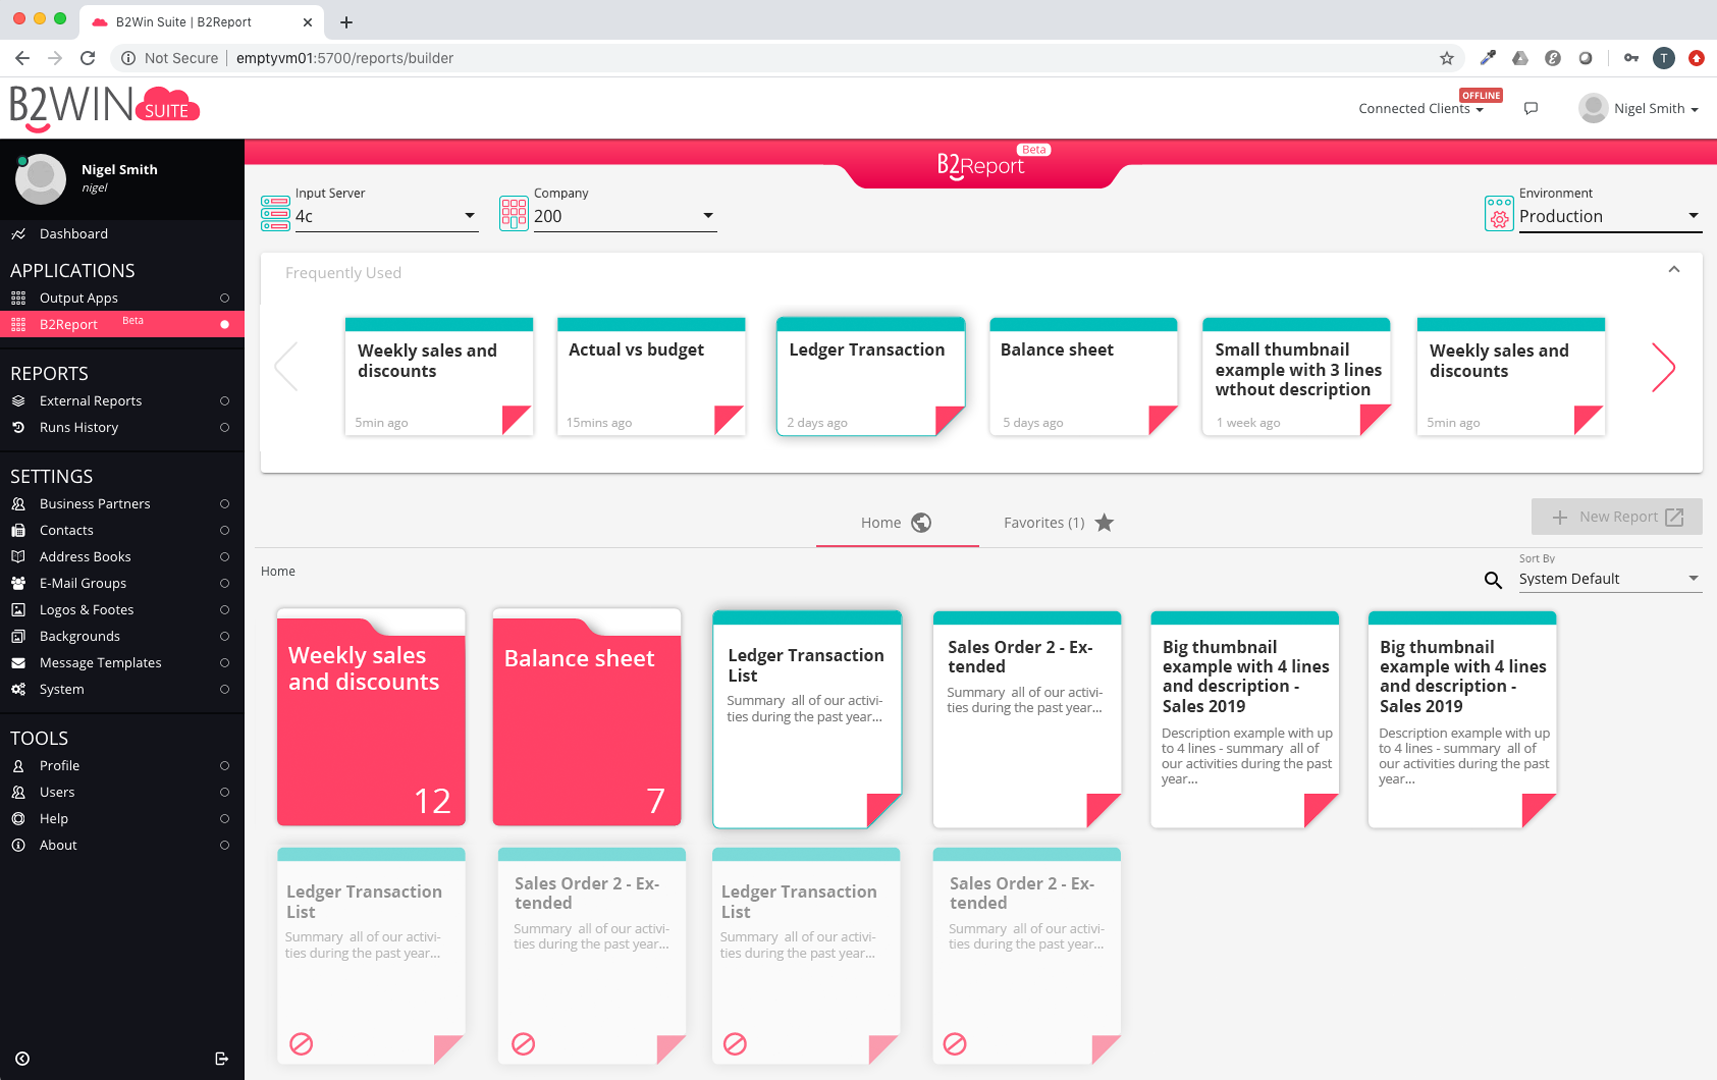Click the About info icon
1717x1080 pixels.
point(18,845)
